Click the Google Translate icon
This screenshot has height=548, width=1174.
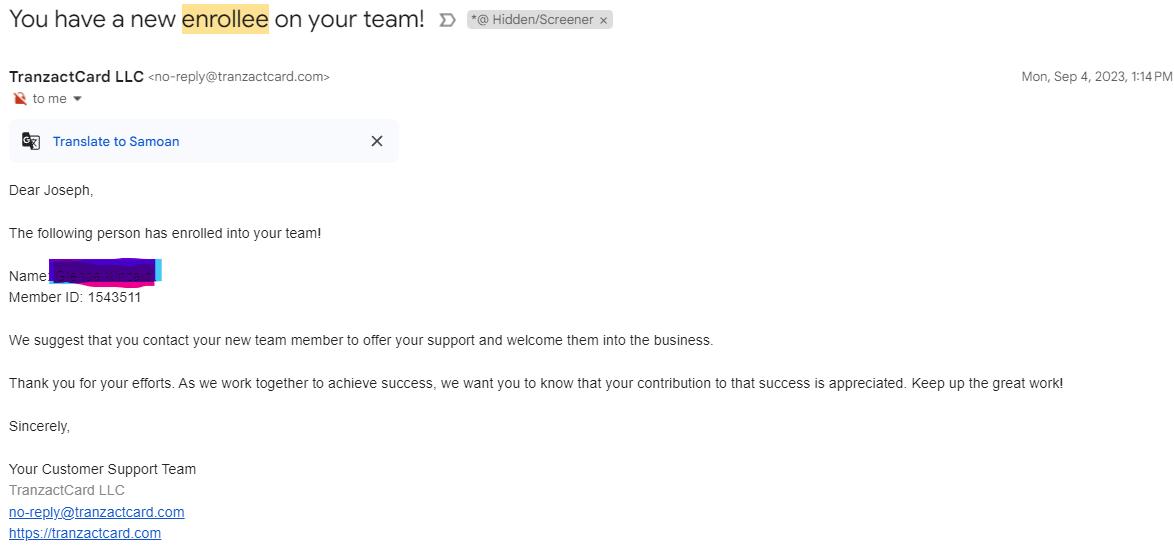(31, 141)
